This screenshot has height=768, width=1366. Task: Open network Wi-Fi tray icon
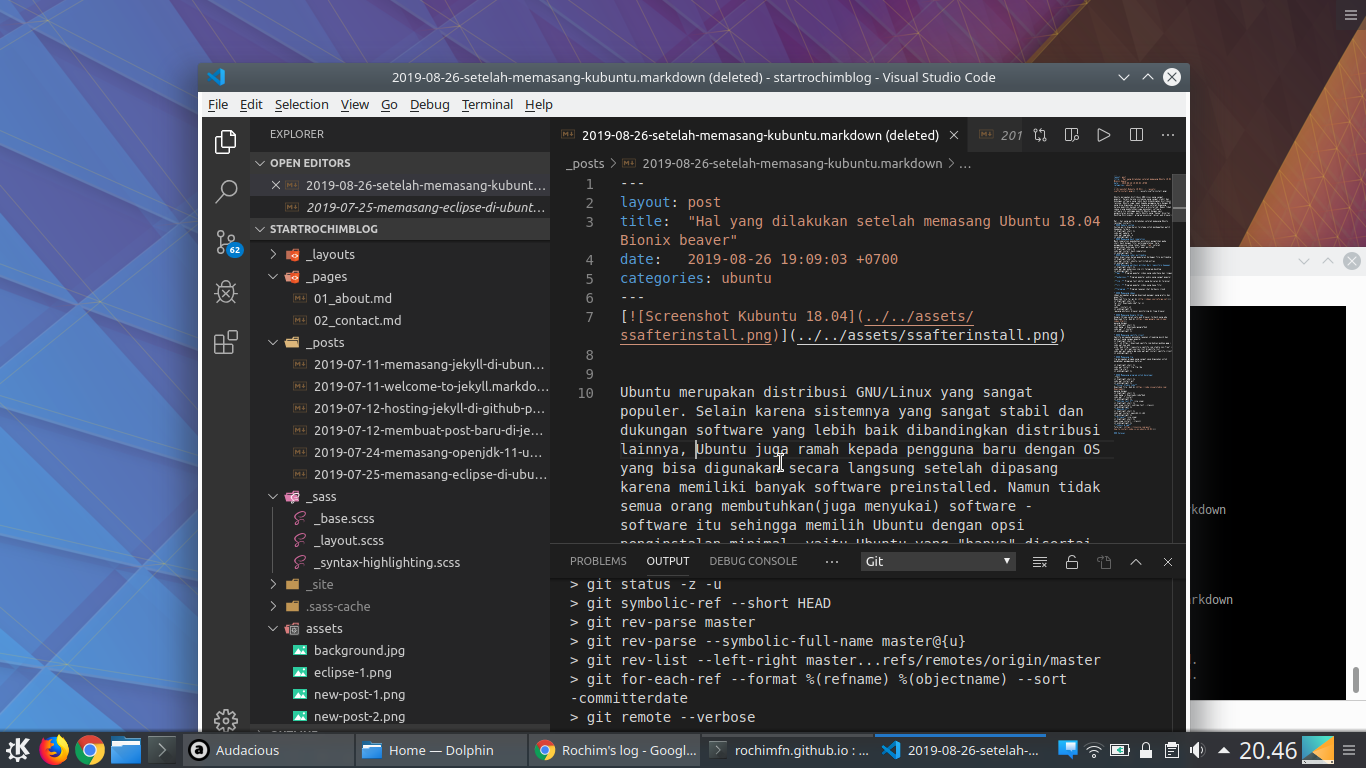click(1094, 750)
